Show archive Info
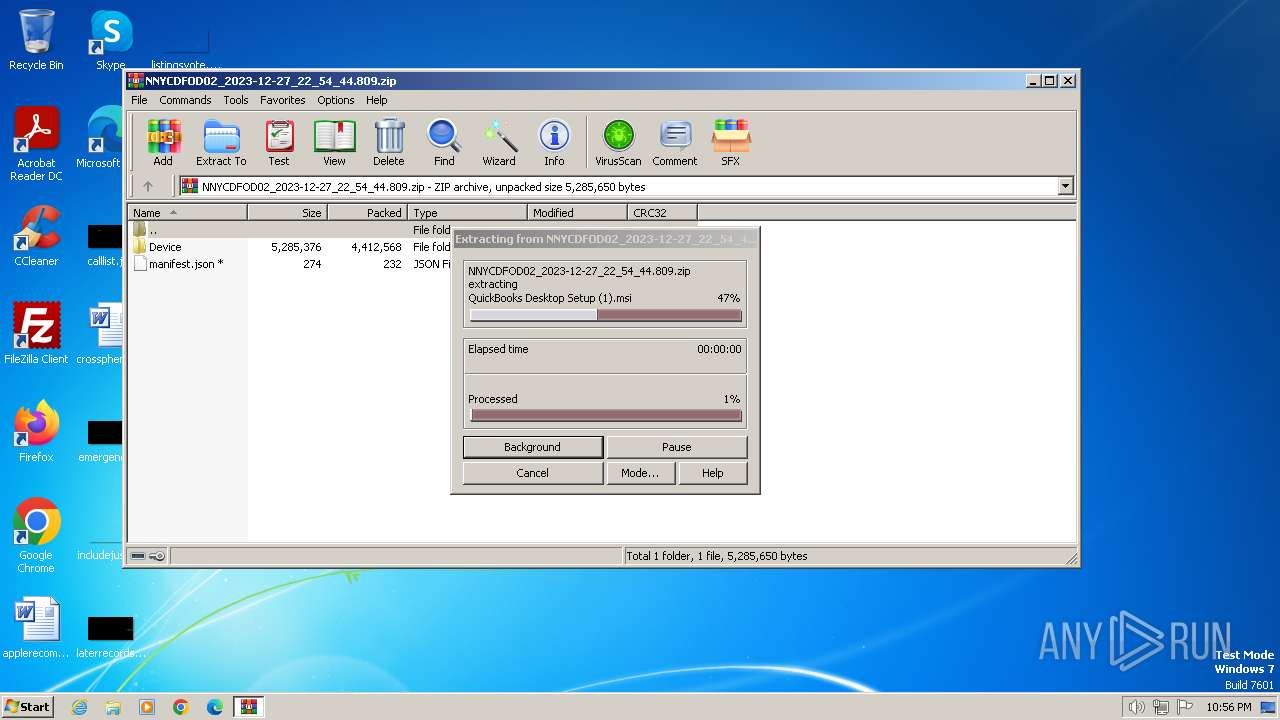This screenshot has width=1280, height=720. [554, 142]
